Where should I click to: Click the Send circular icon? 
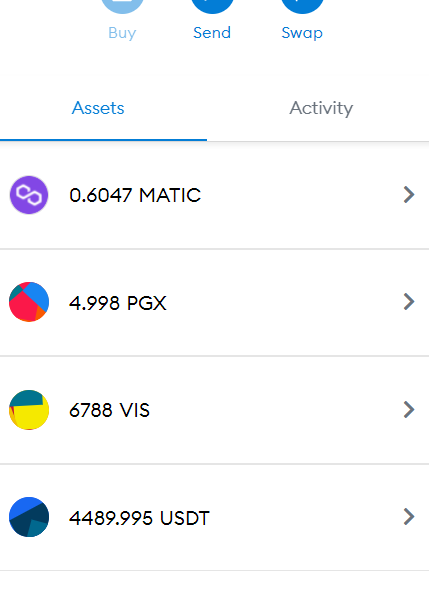pyautogui.click(x=212, y=5)
